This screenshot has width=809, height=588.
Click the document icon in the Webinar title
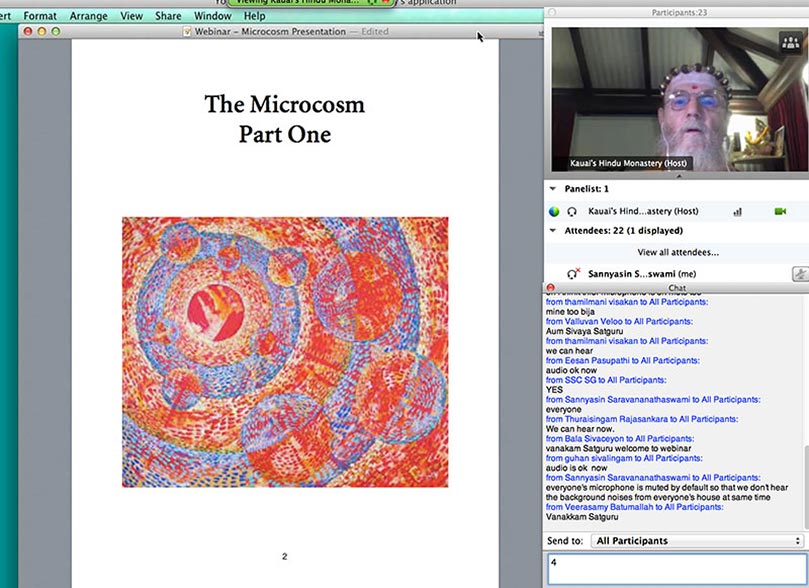pyautogui.click(x=187, y=32)
